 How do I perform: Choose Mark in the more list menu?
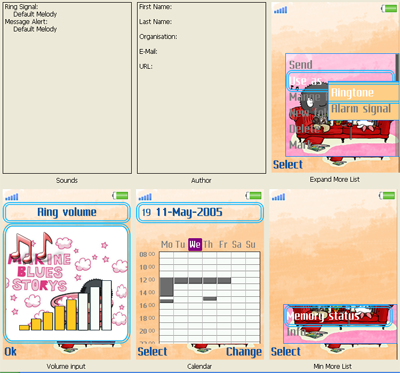pos(300,145)
